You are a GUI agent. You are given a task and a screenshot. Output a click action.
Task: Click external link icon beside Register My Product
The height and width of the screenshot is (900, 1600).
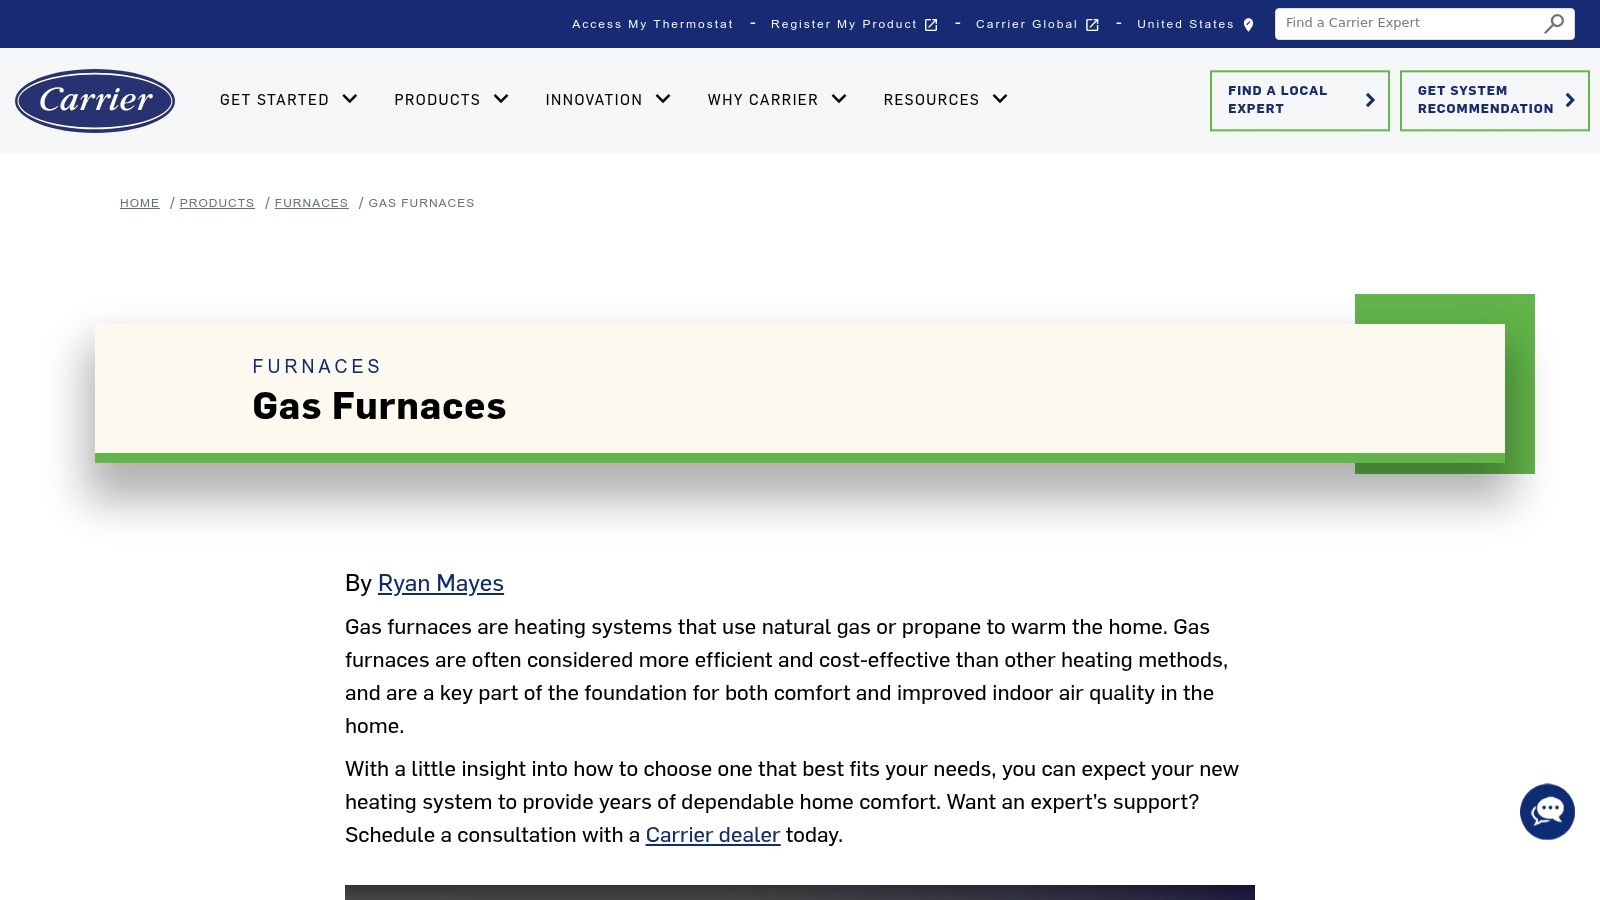click(x=931, y=25)
